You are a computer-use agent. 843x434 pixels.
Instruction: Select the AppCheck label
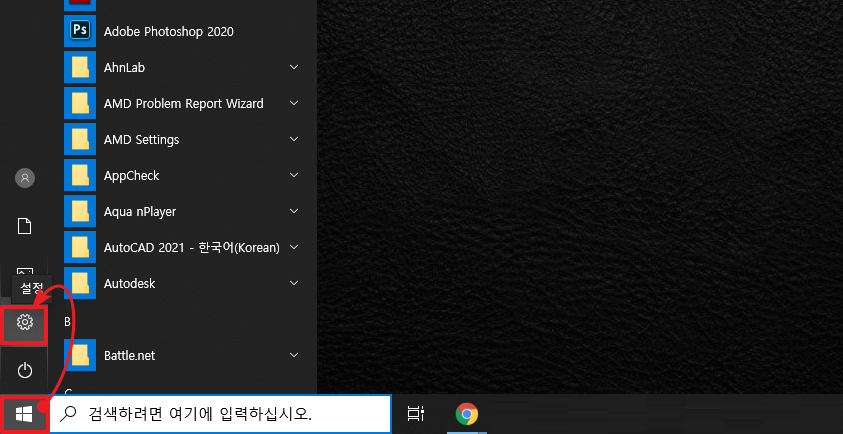click(132, 176)
